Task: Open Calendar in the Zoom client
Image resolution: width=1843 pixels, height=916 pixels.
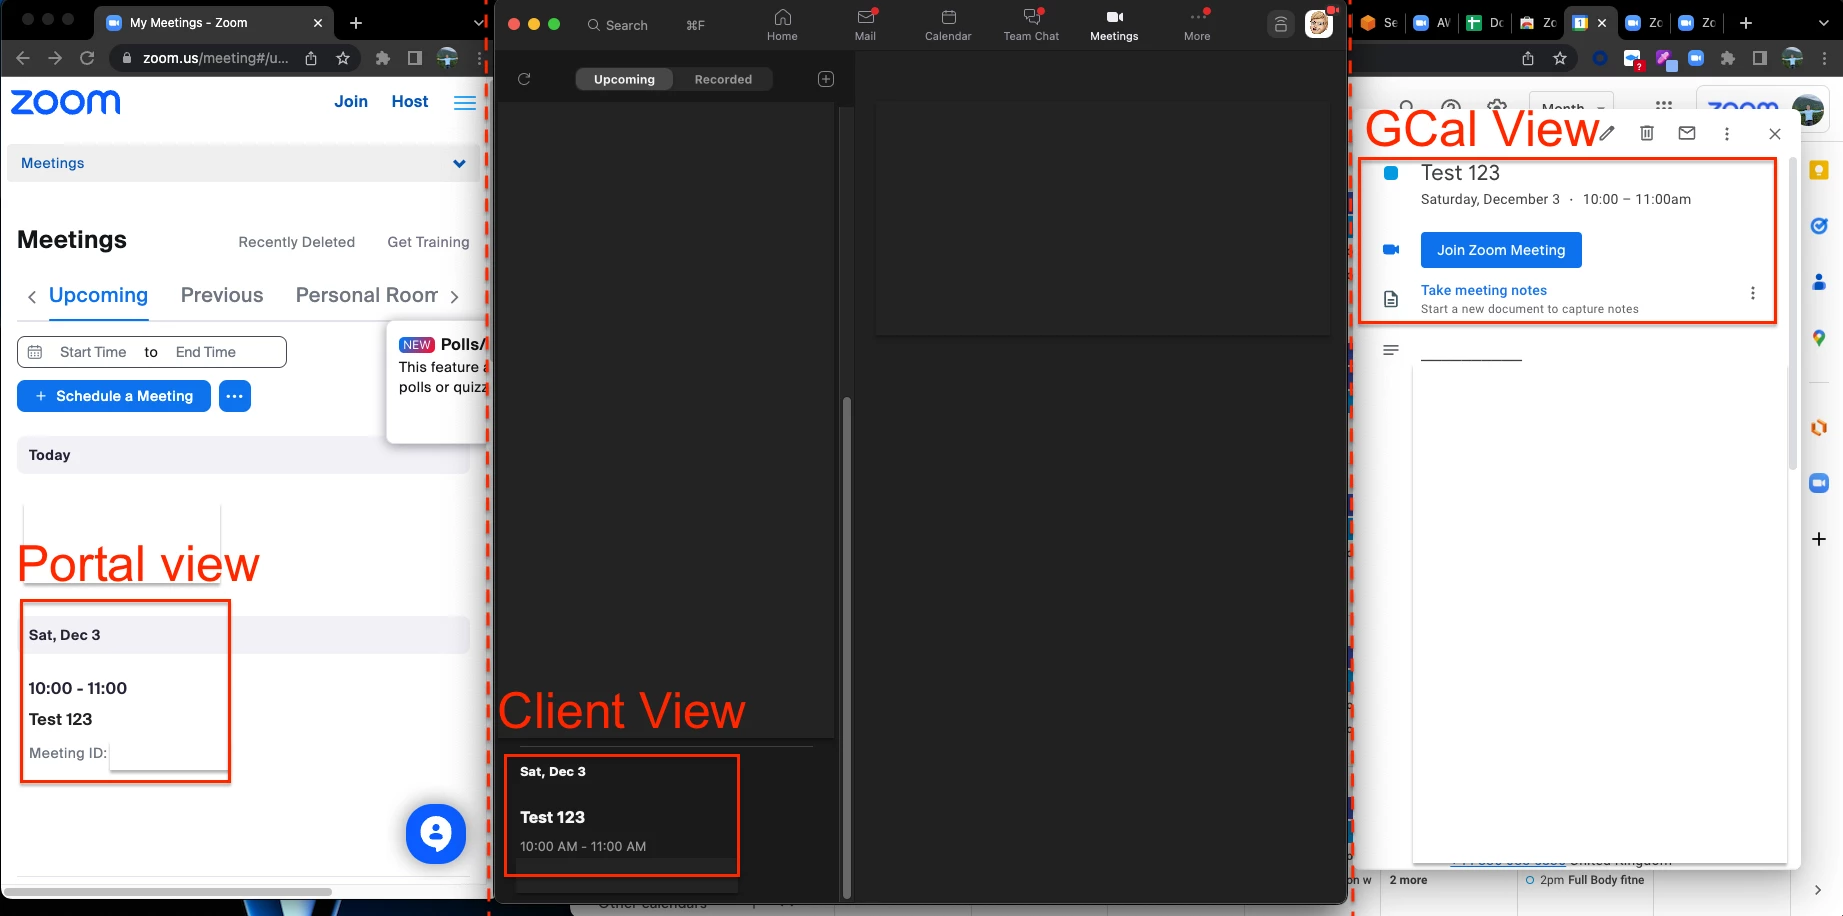Action: click(x=948, y=25)
